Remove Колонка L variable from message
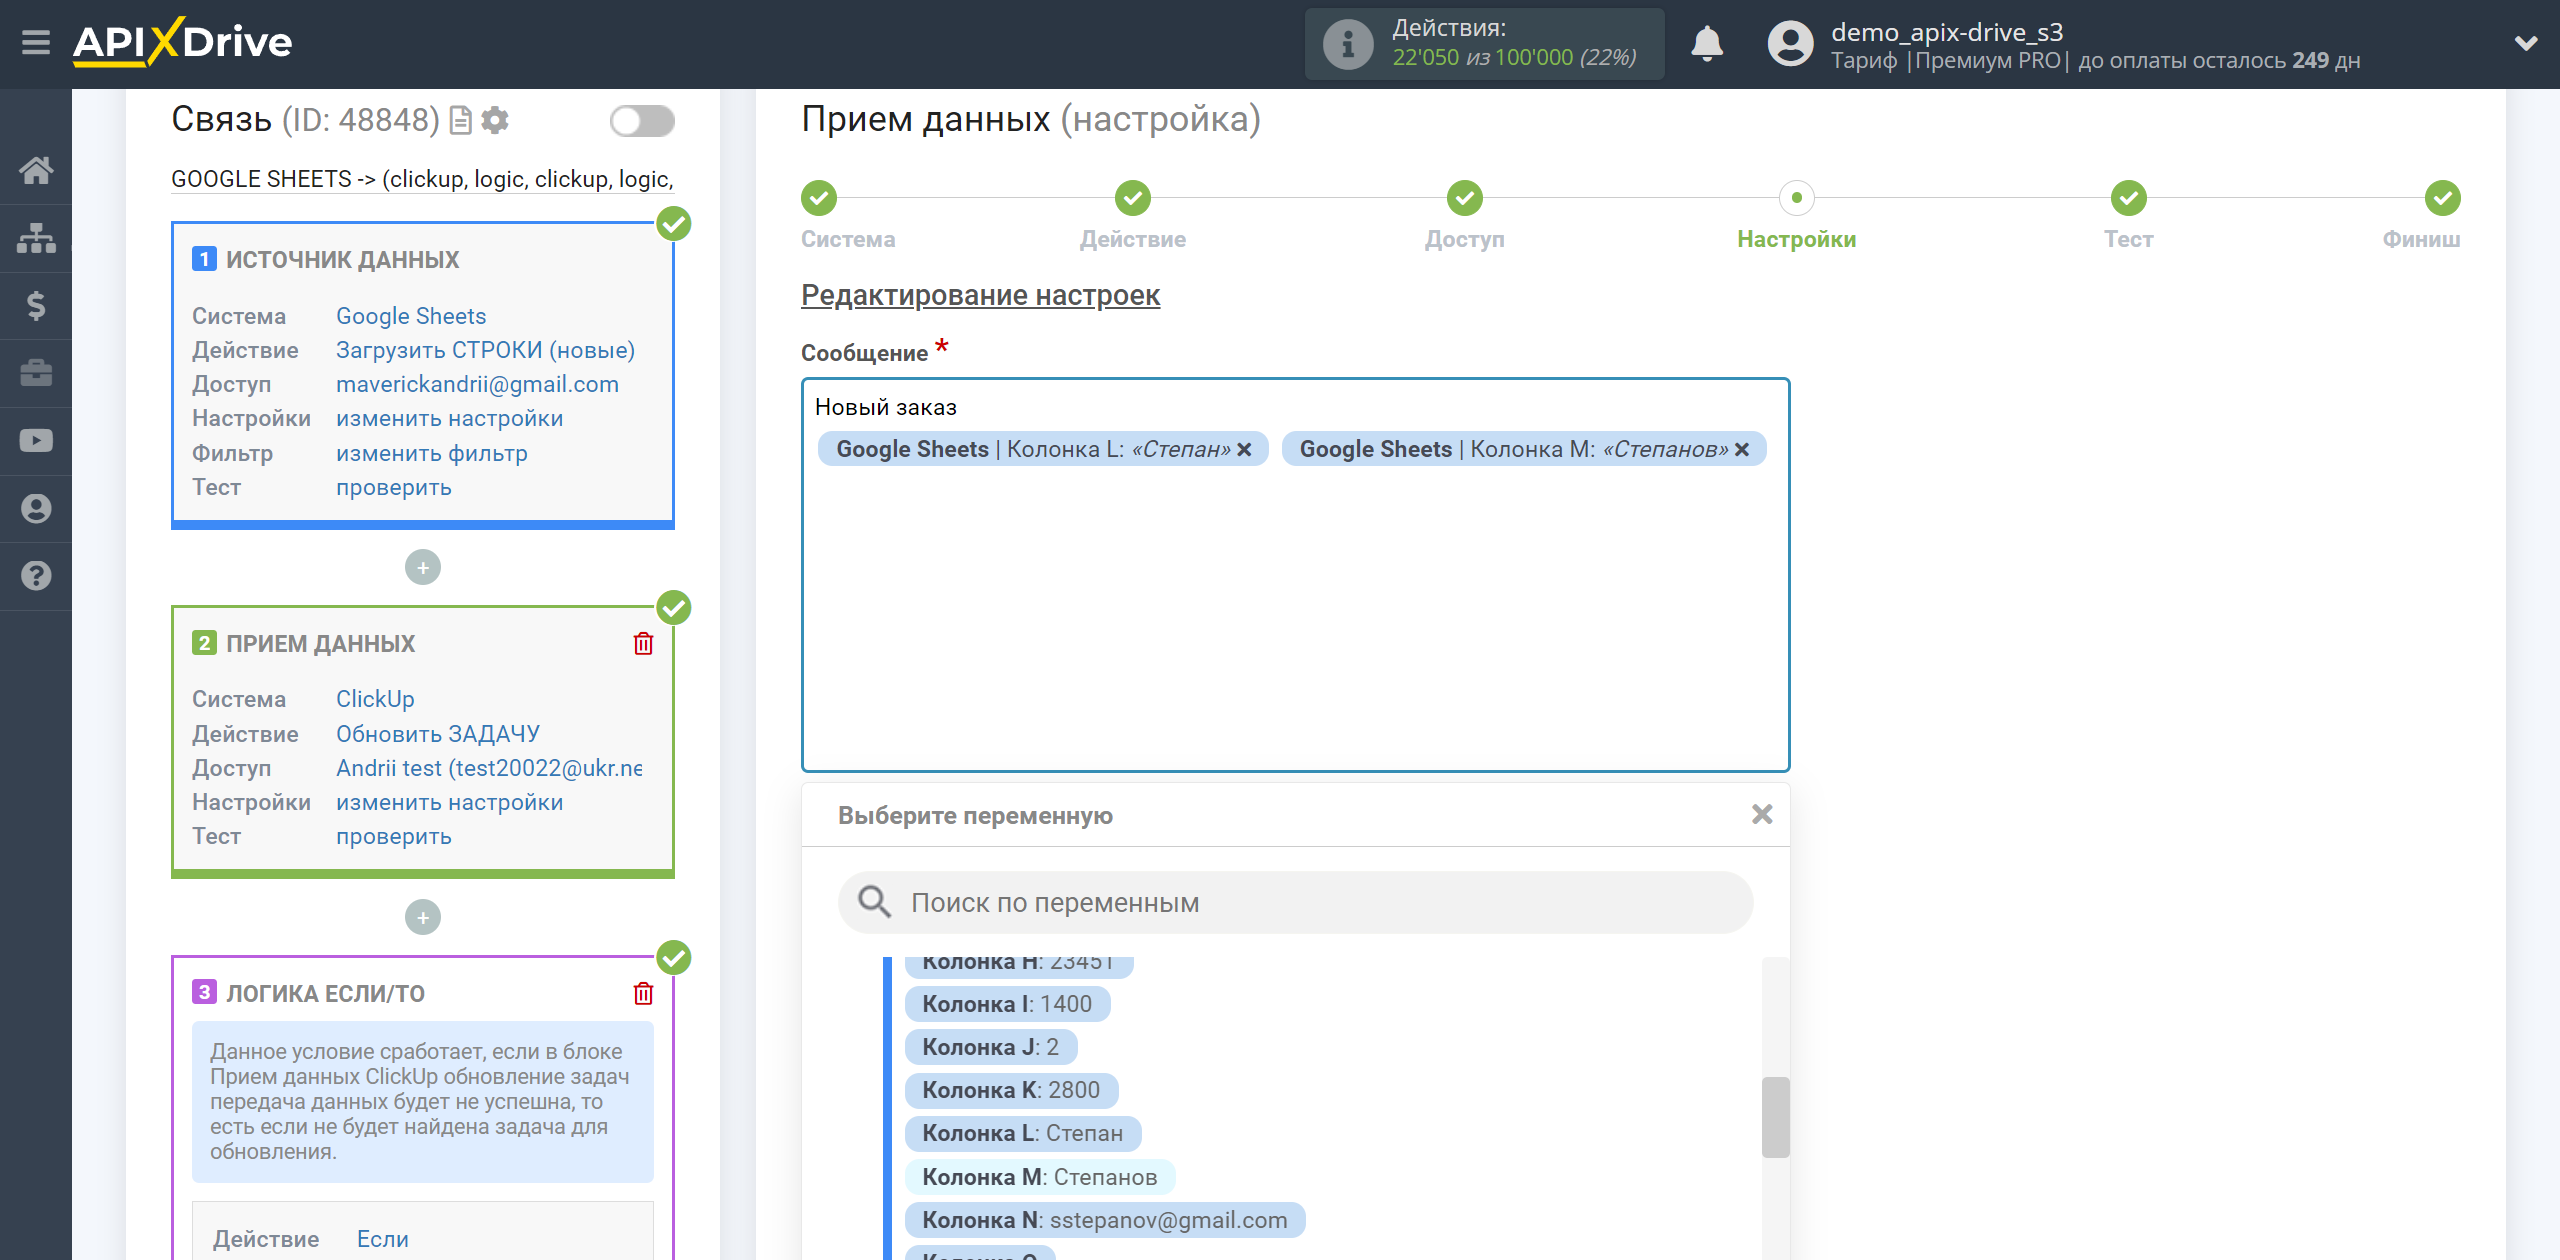 point(1244,450)
